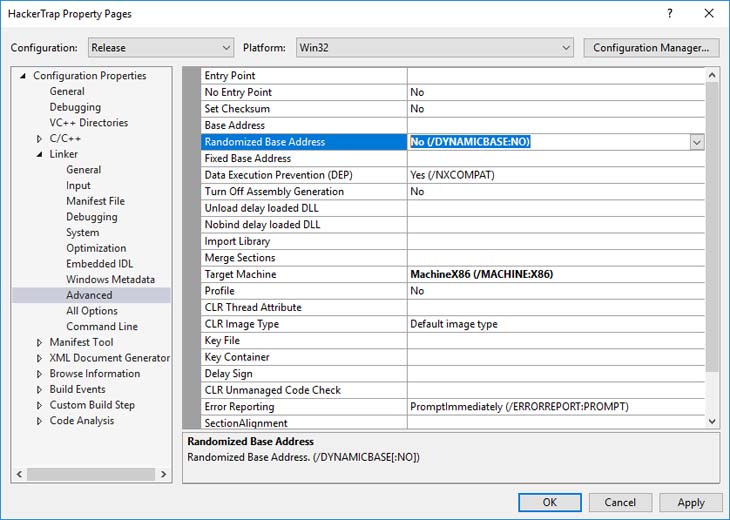Select the No Entry Point property row
730x520 pixels.
click(453, 92)
